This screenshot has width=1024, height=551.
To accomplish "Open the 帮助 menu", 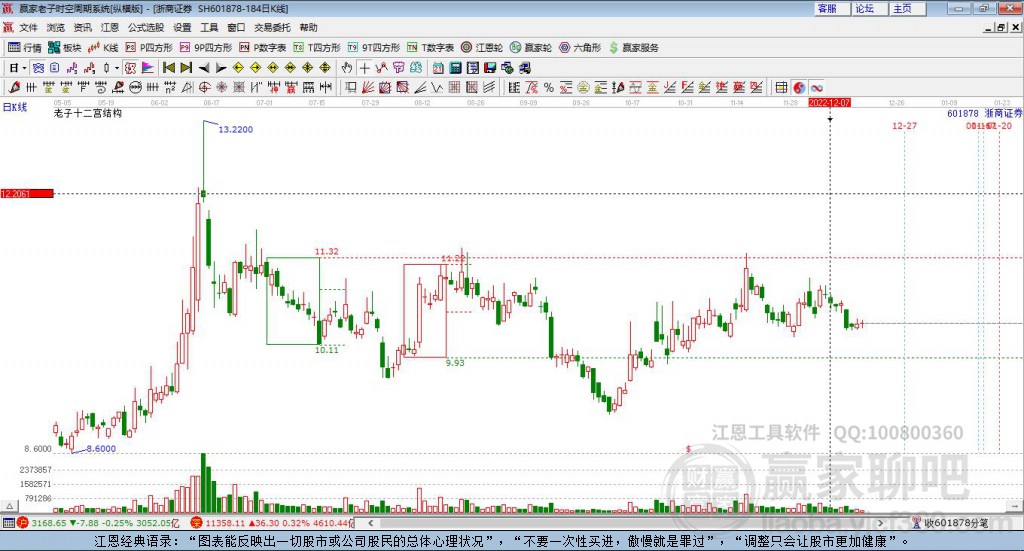I will pos(308,27).
